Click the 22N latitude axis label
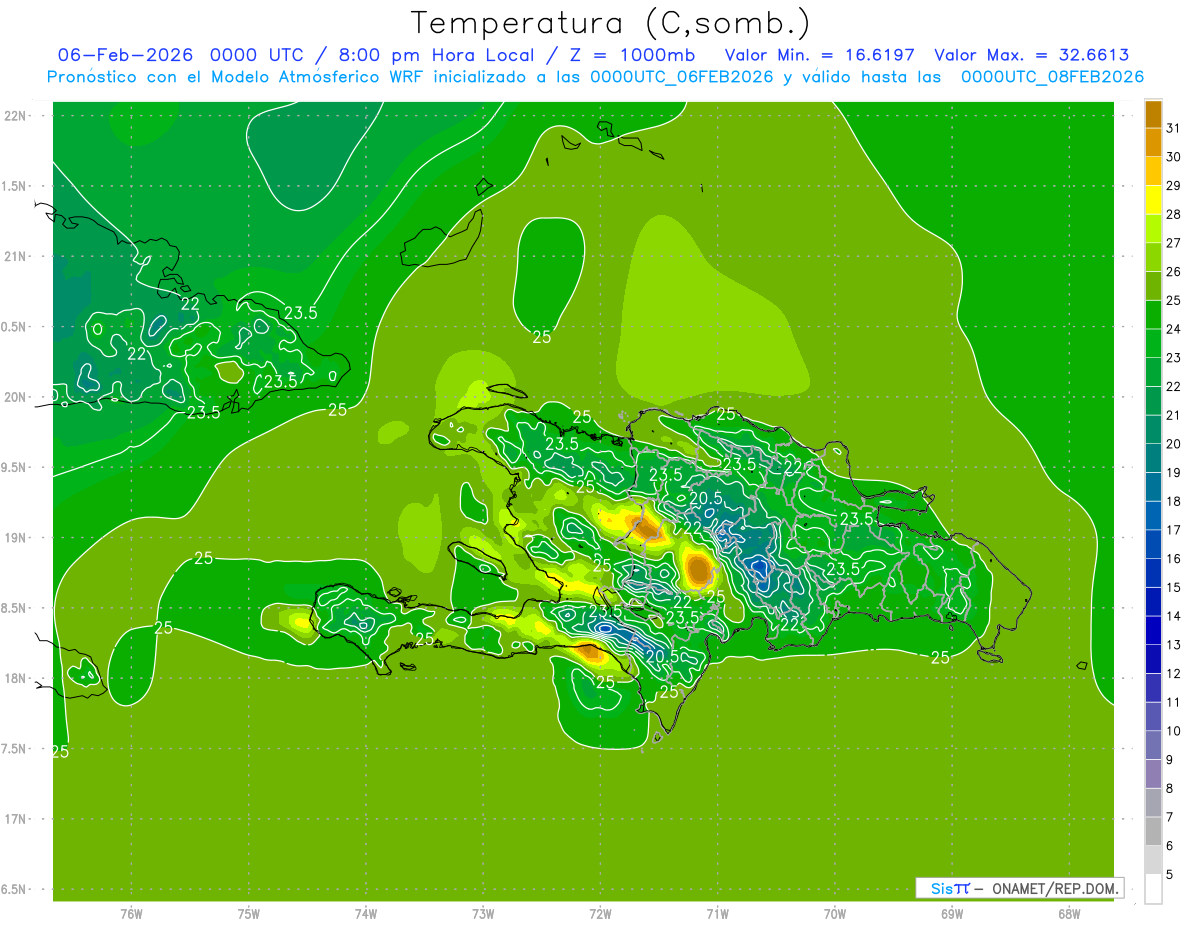 point(16,115)
